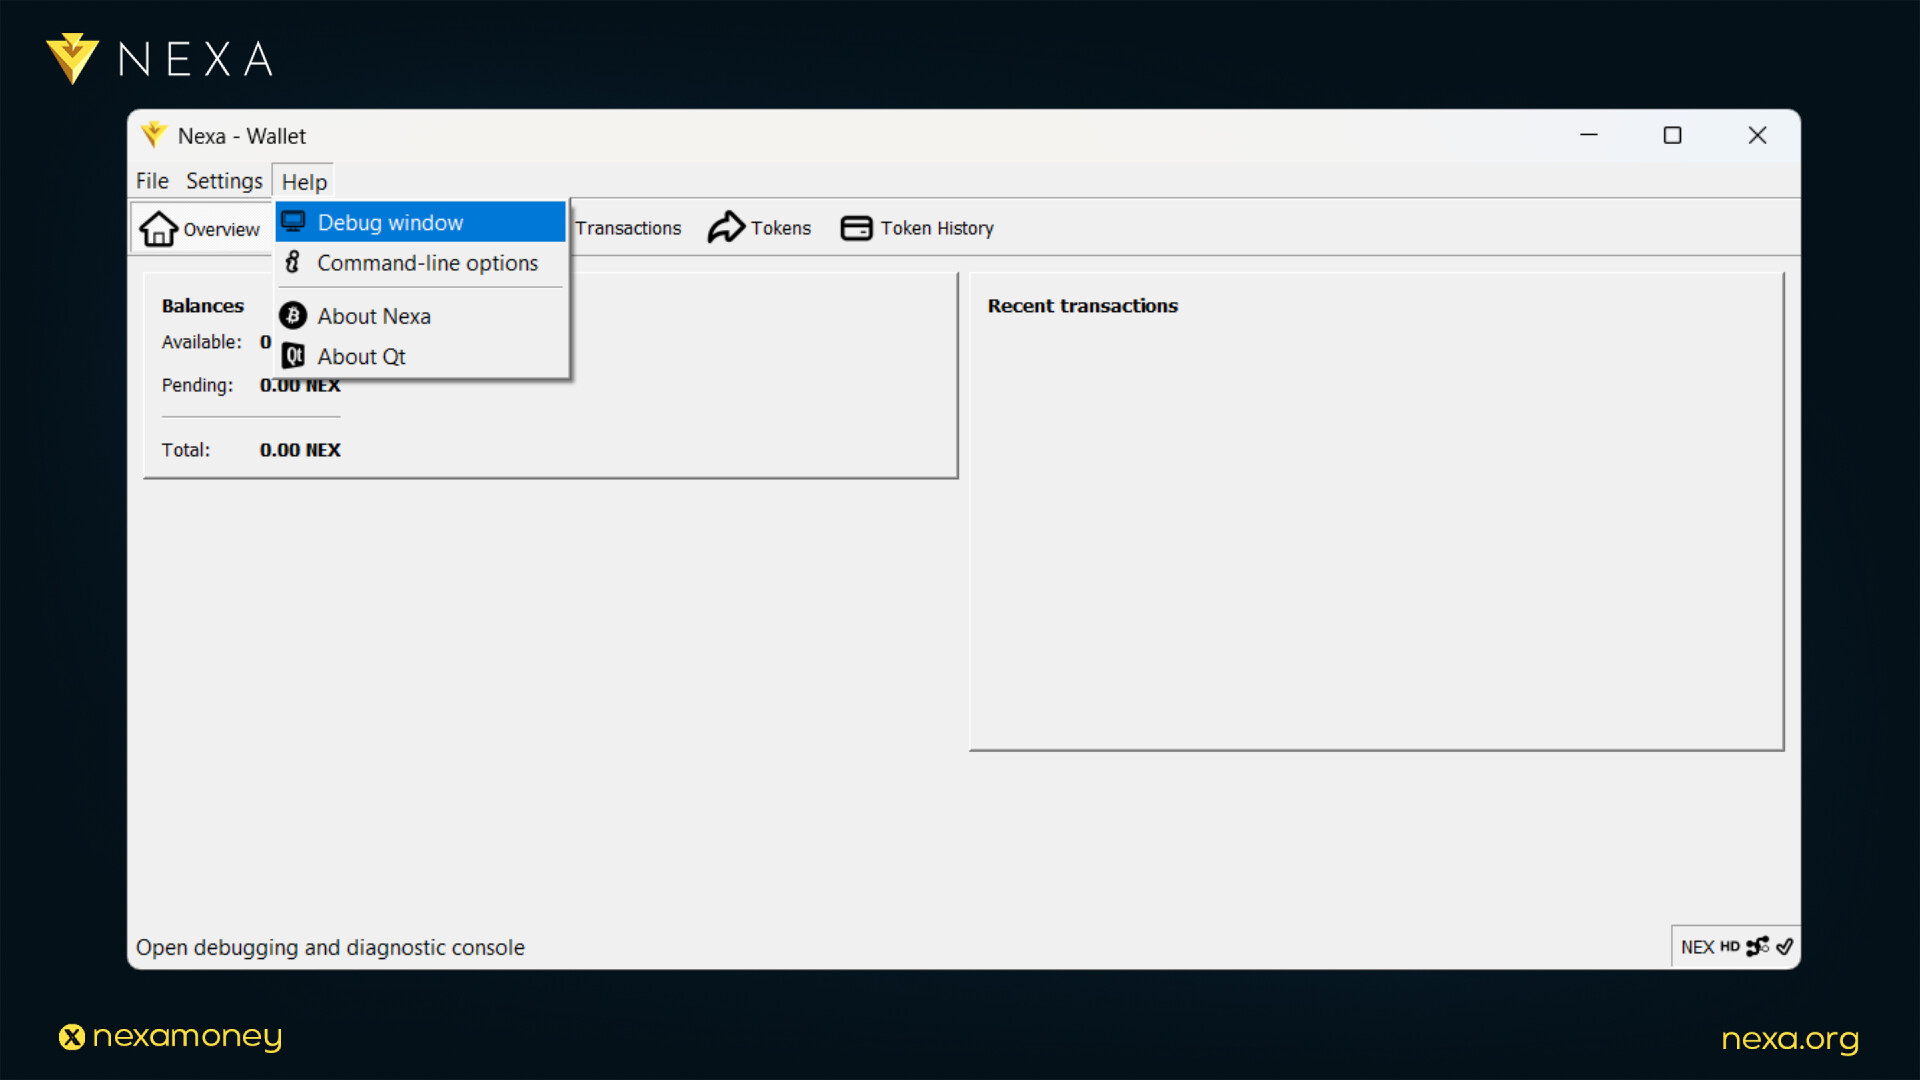
Task: Click the Available balance label
Action: 202,342
